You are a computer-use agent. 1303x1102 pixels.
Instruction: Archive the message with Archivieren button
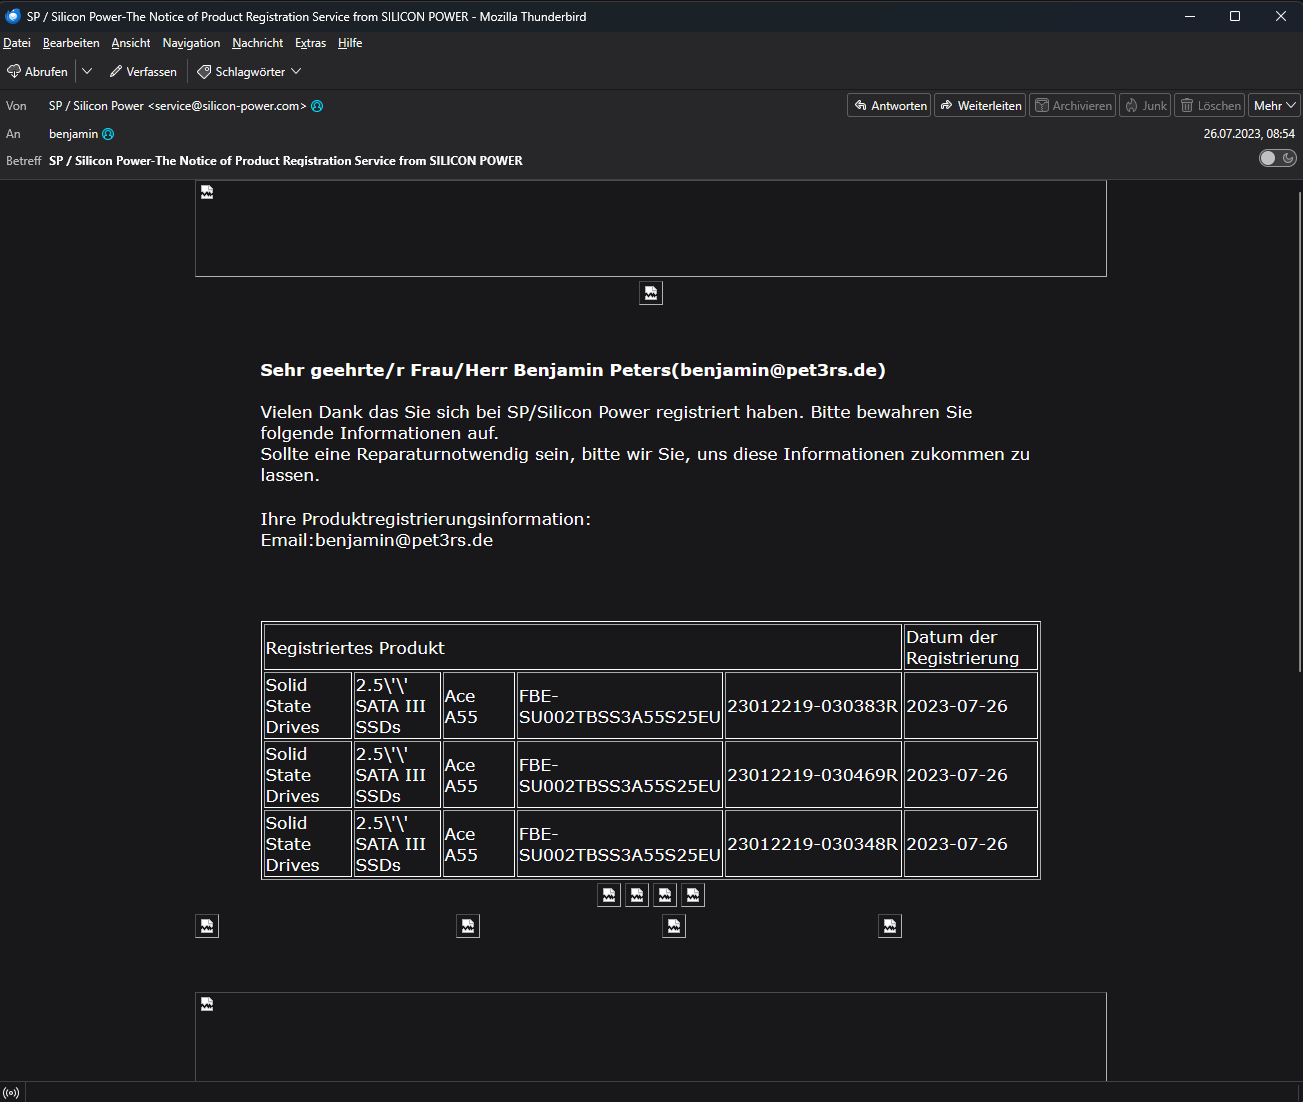tap(1073, 106)
